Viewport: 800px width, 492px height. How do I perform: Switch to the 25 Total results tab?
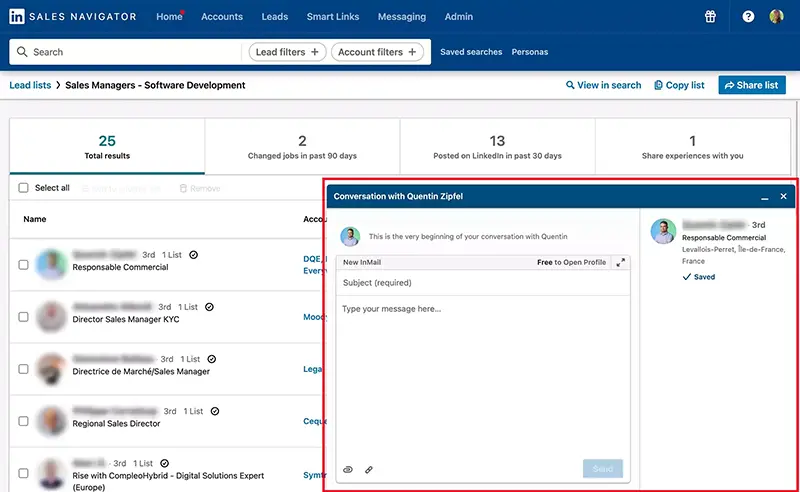point(107,146)
